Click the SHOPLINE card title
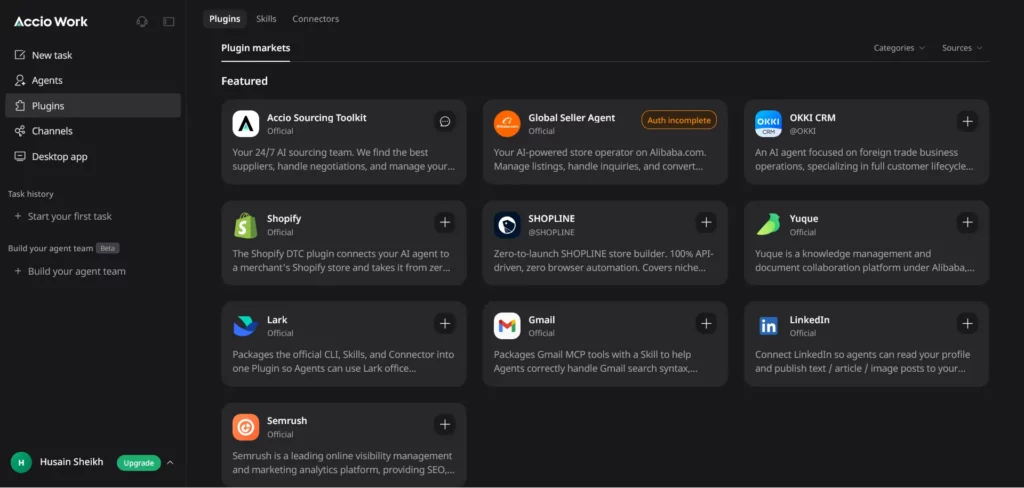The height and width of the screenshot is (488, 1024). [x=552, y=219]
